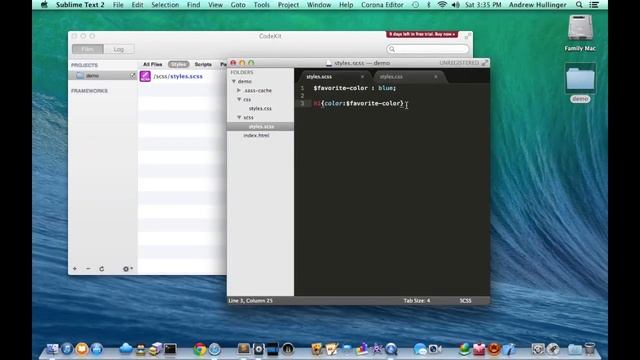640x360 pixels.
Task: Click the Time Machine menu bar icon
Action: [x=415, y=5]
